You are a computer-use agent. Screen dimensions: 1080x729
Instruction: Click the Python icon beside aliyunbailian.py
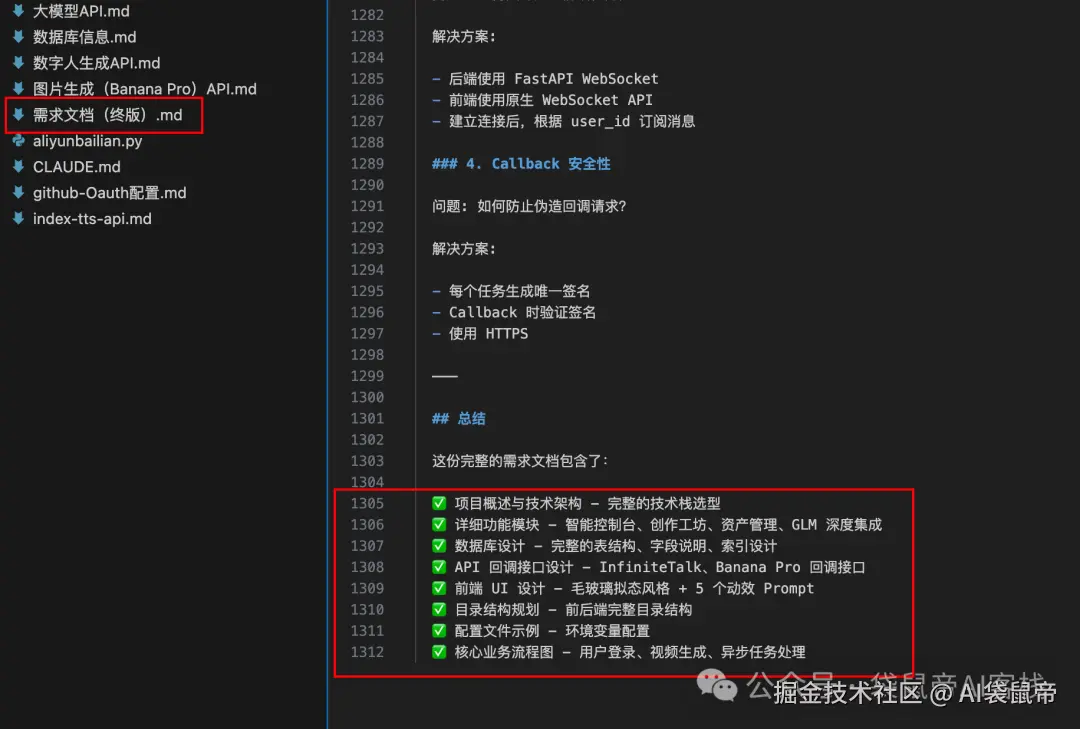pyautogui.click(x=19, y=141)
